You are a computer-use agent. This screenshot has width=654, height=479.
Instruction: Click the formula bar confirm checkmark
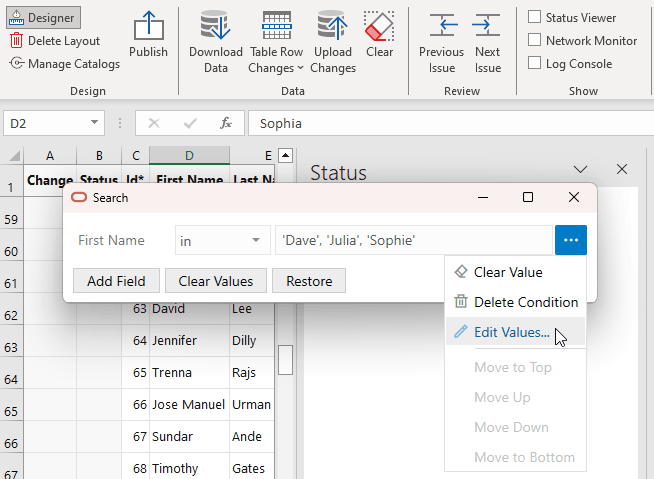190,123
